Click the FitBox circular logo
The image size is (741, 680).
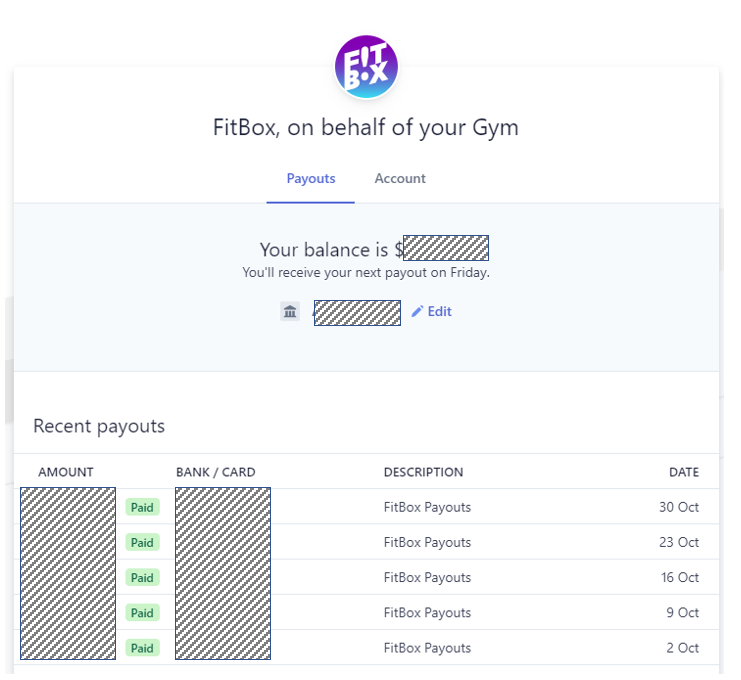(x=366, y=67)
